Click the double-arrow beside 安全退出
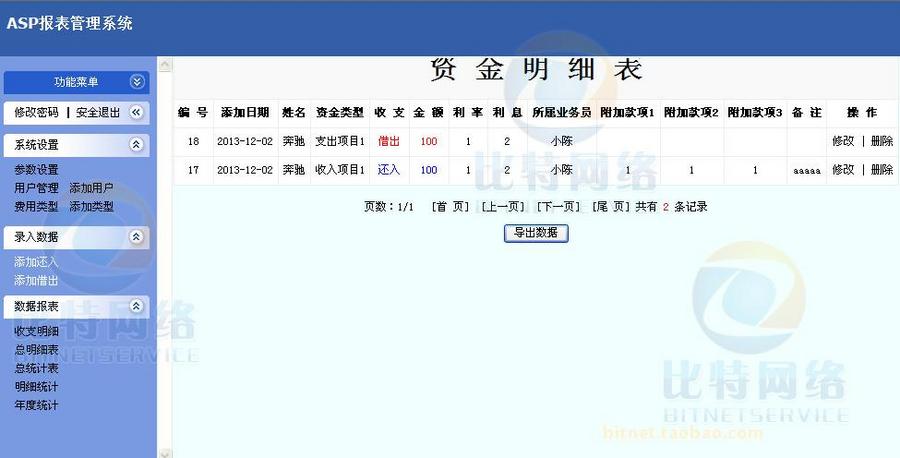Image resolution: width=900 pixels, height=458 pixels. (136, 112)
